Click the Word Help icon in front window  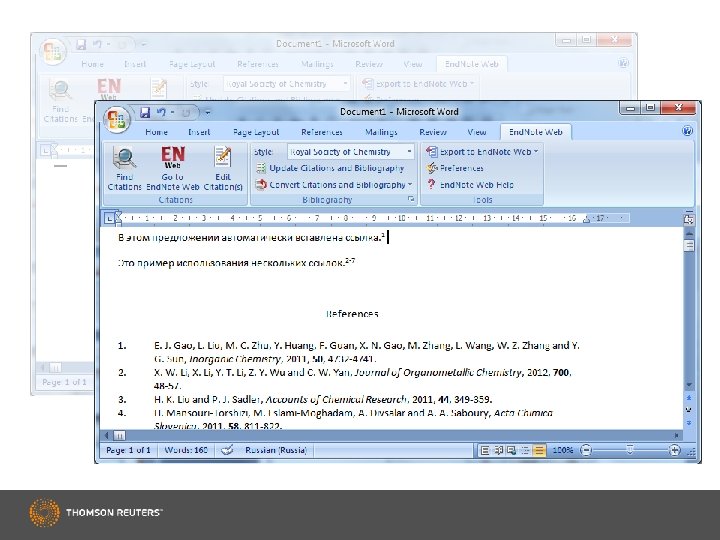click(x=687, y=131)
